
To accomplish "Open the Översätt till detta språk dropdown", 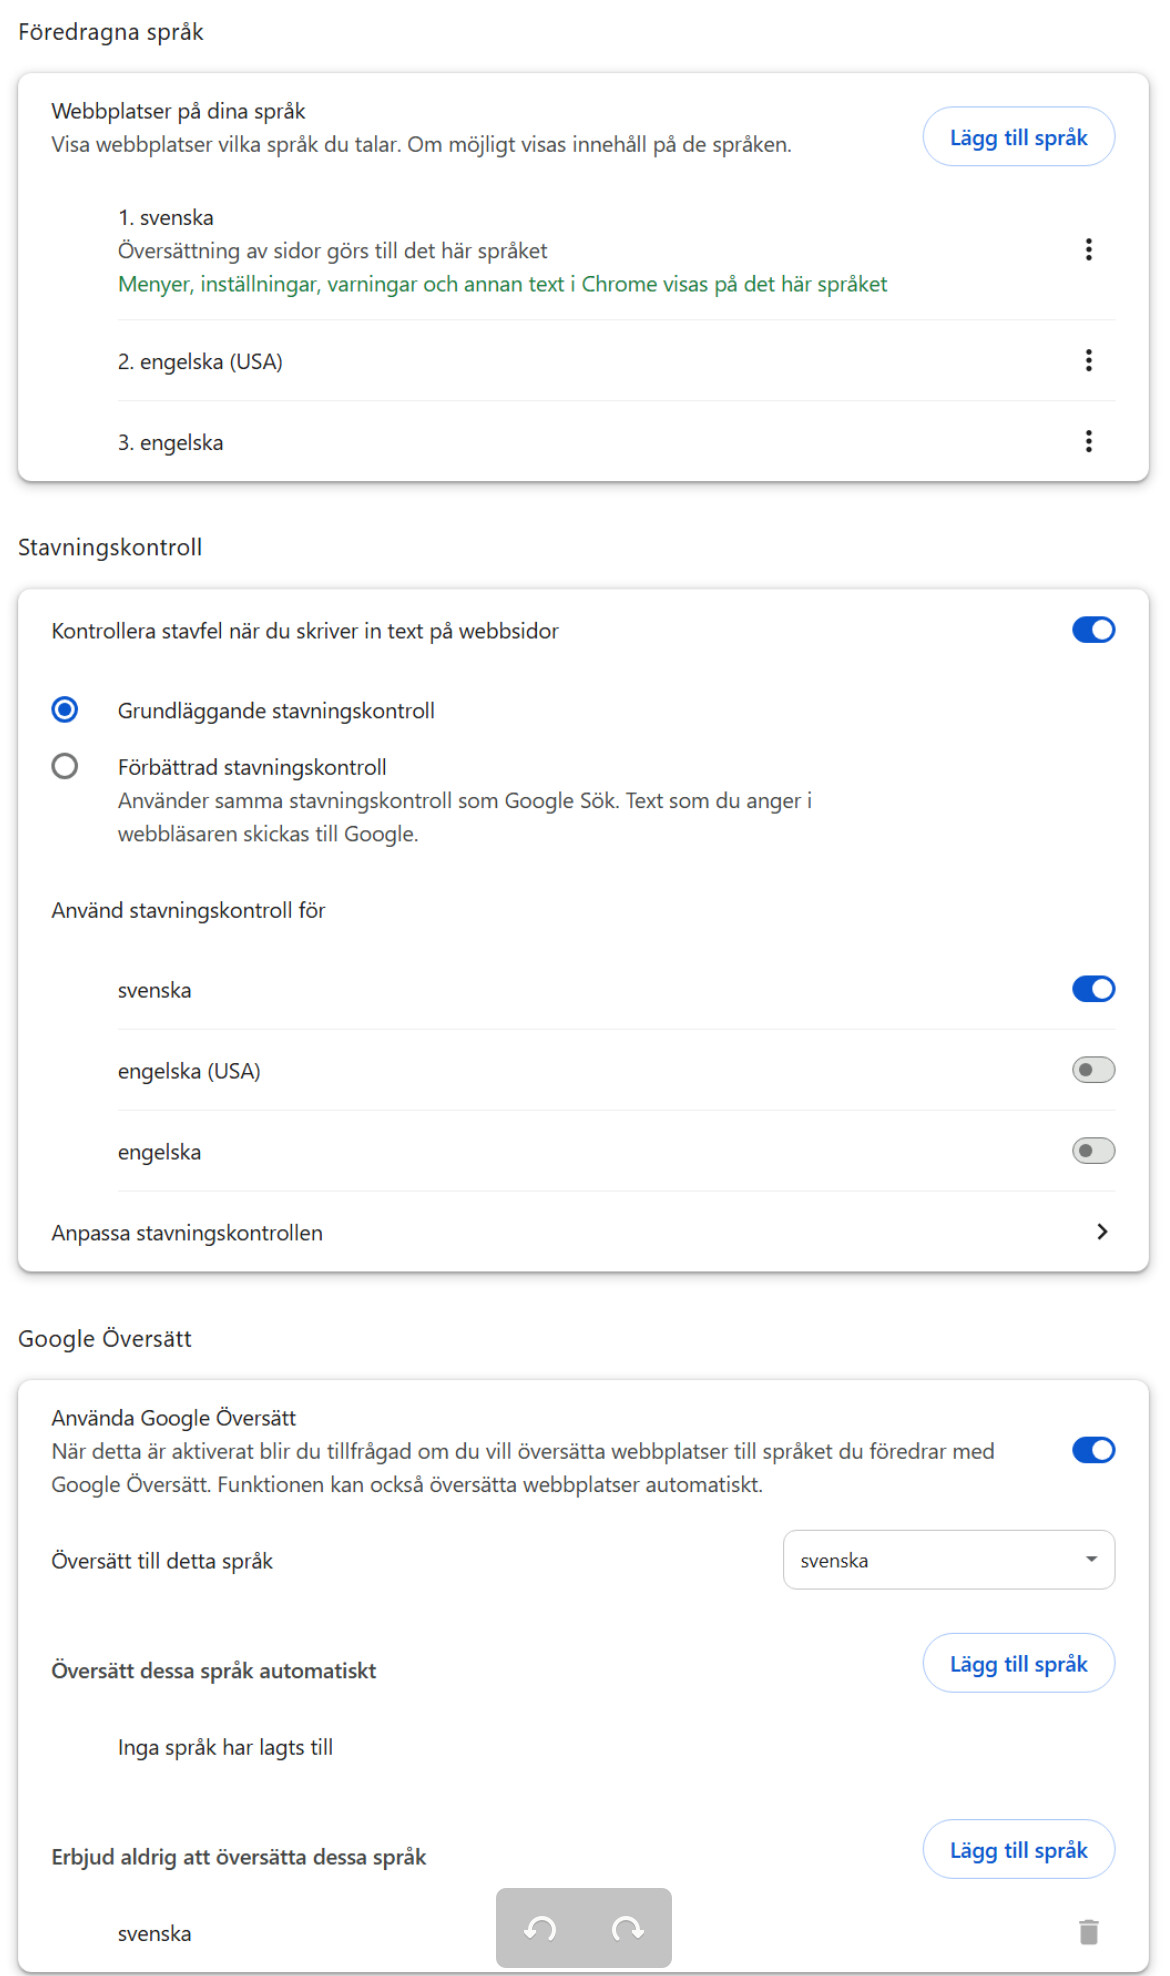I will tap(948, 1560).
